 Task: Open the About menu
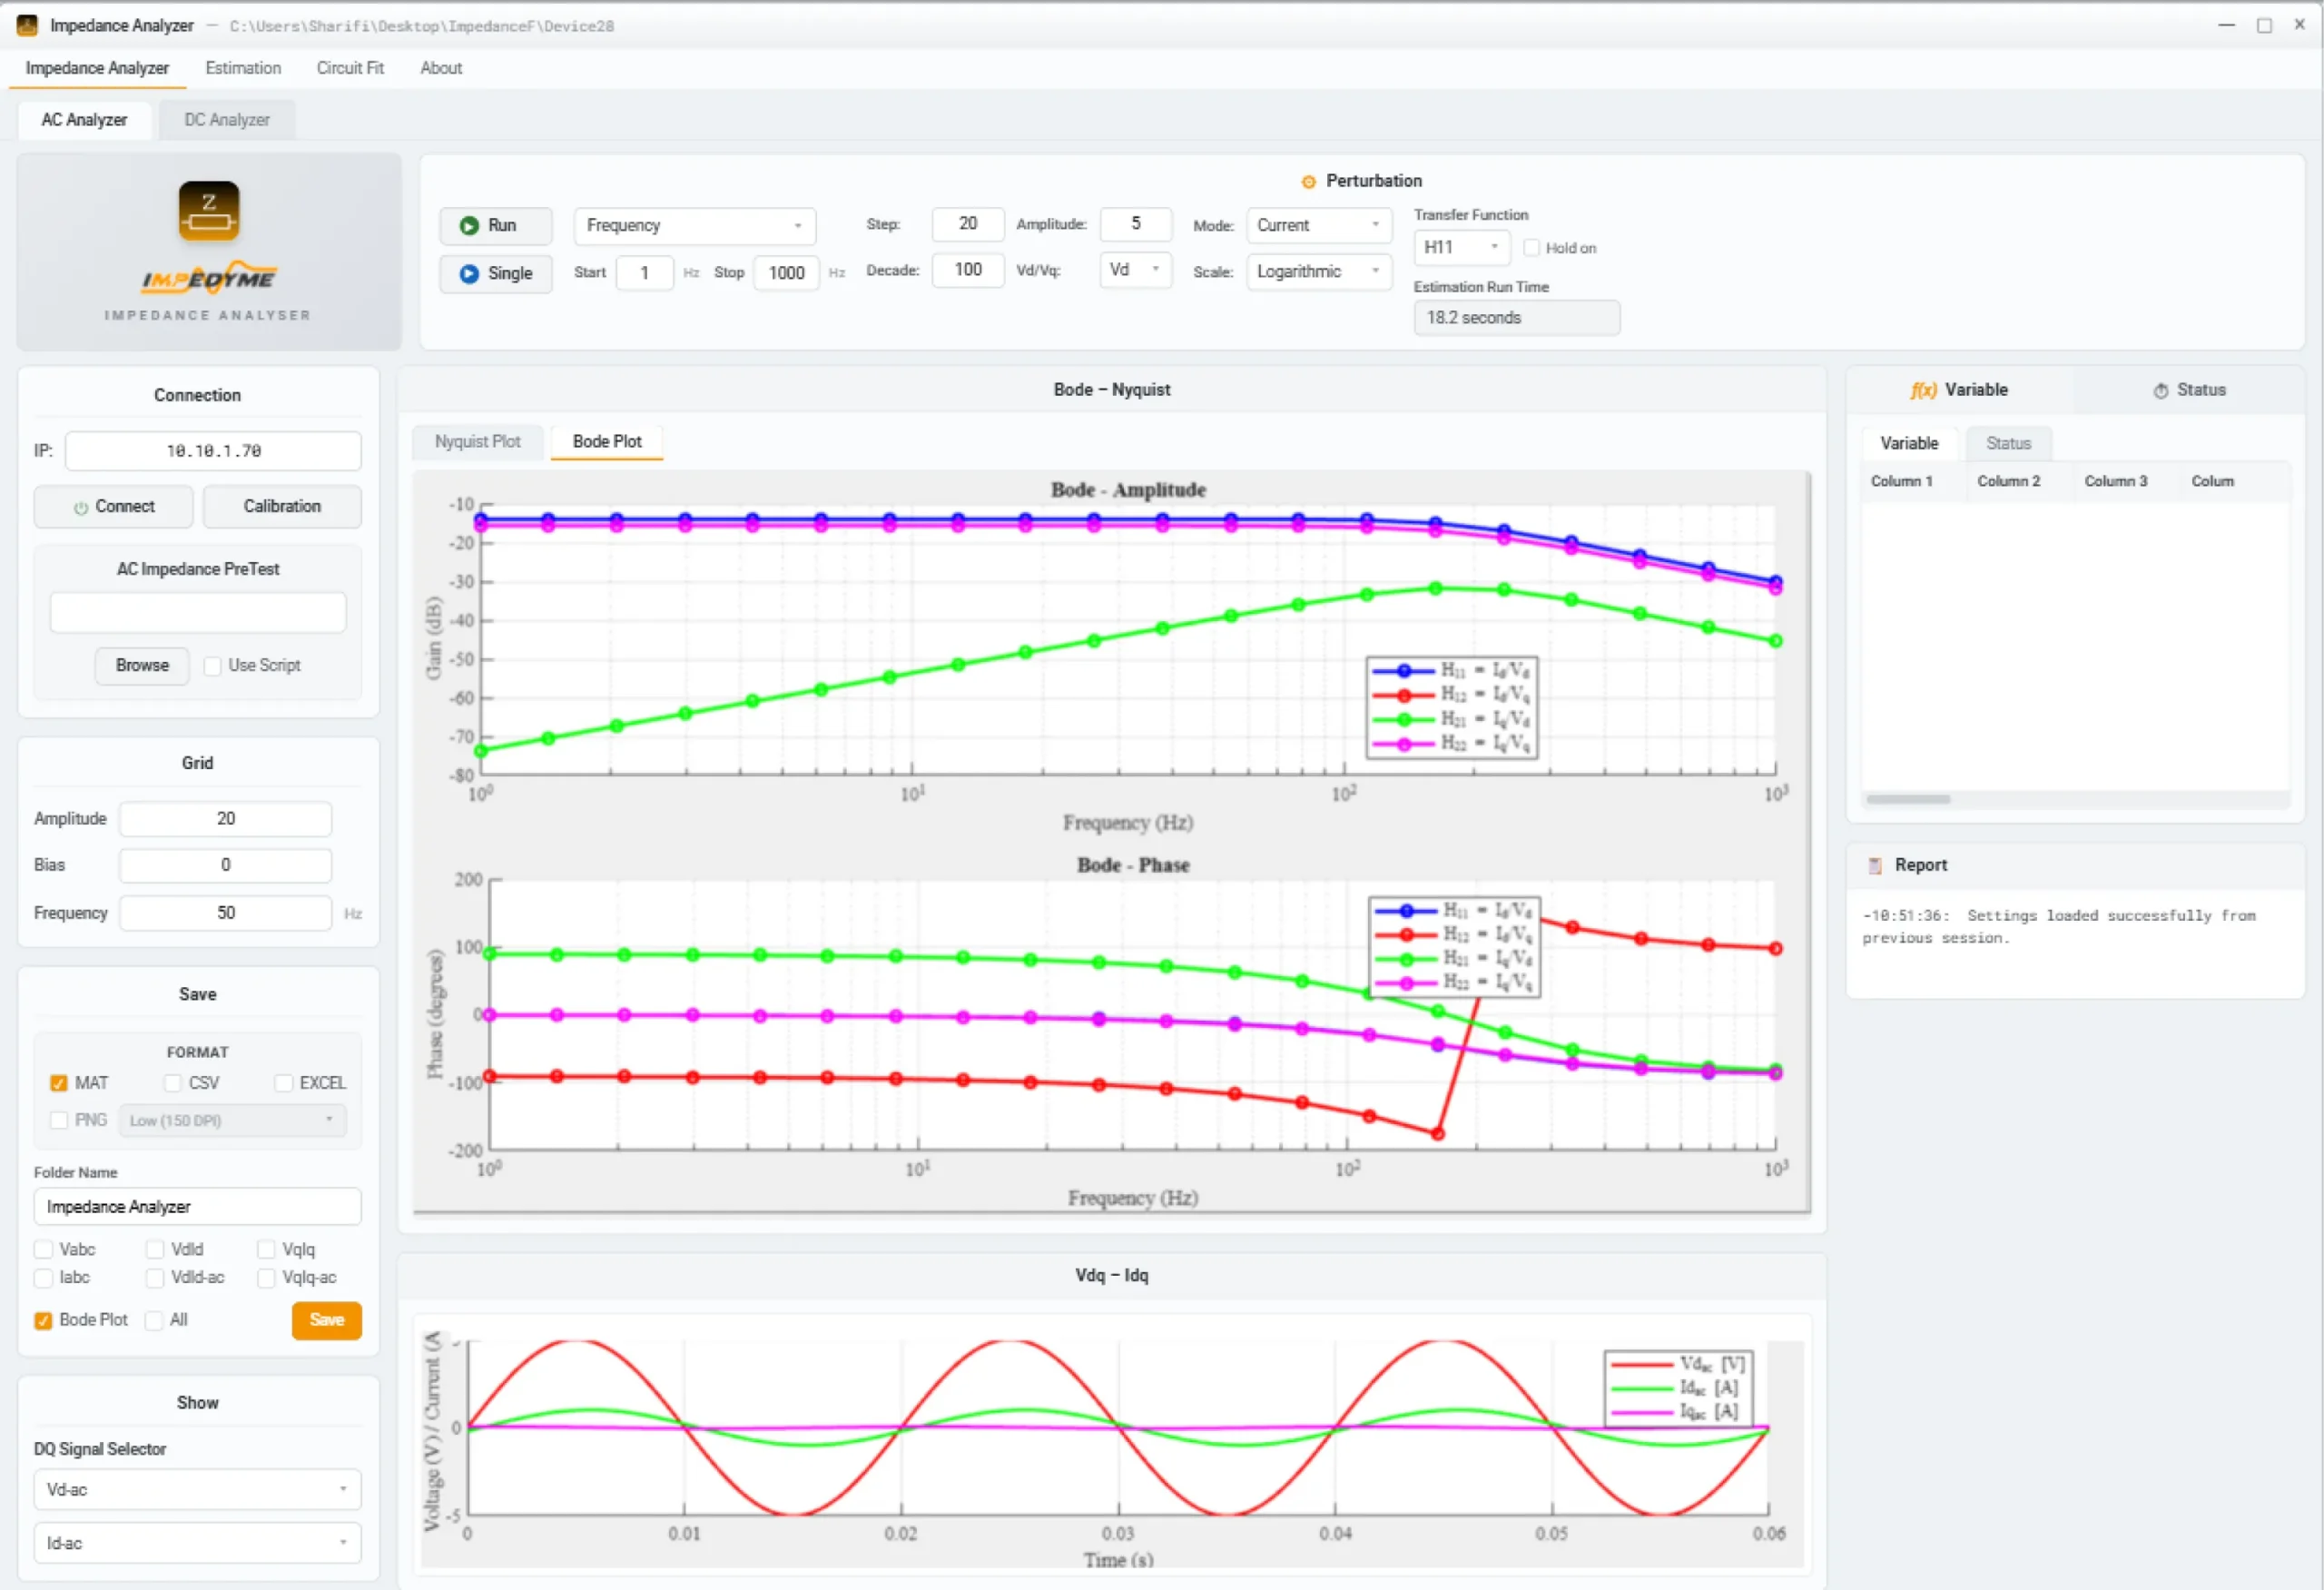click(441, 68)
